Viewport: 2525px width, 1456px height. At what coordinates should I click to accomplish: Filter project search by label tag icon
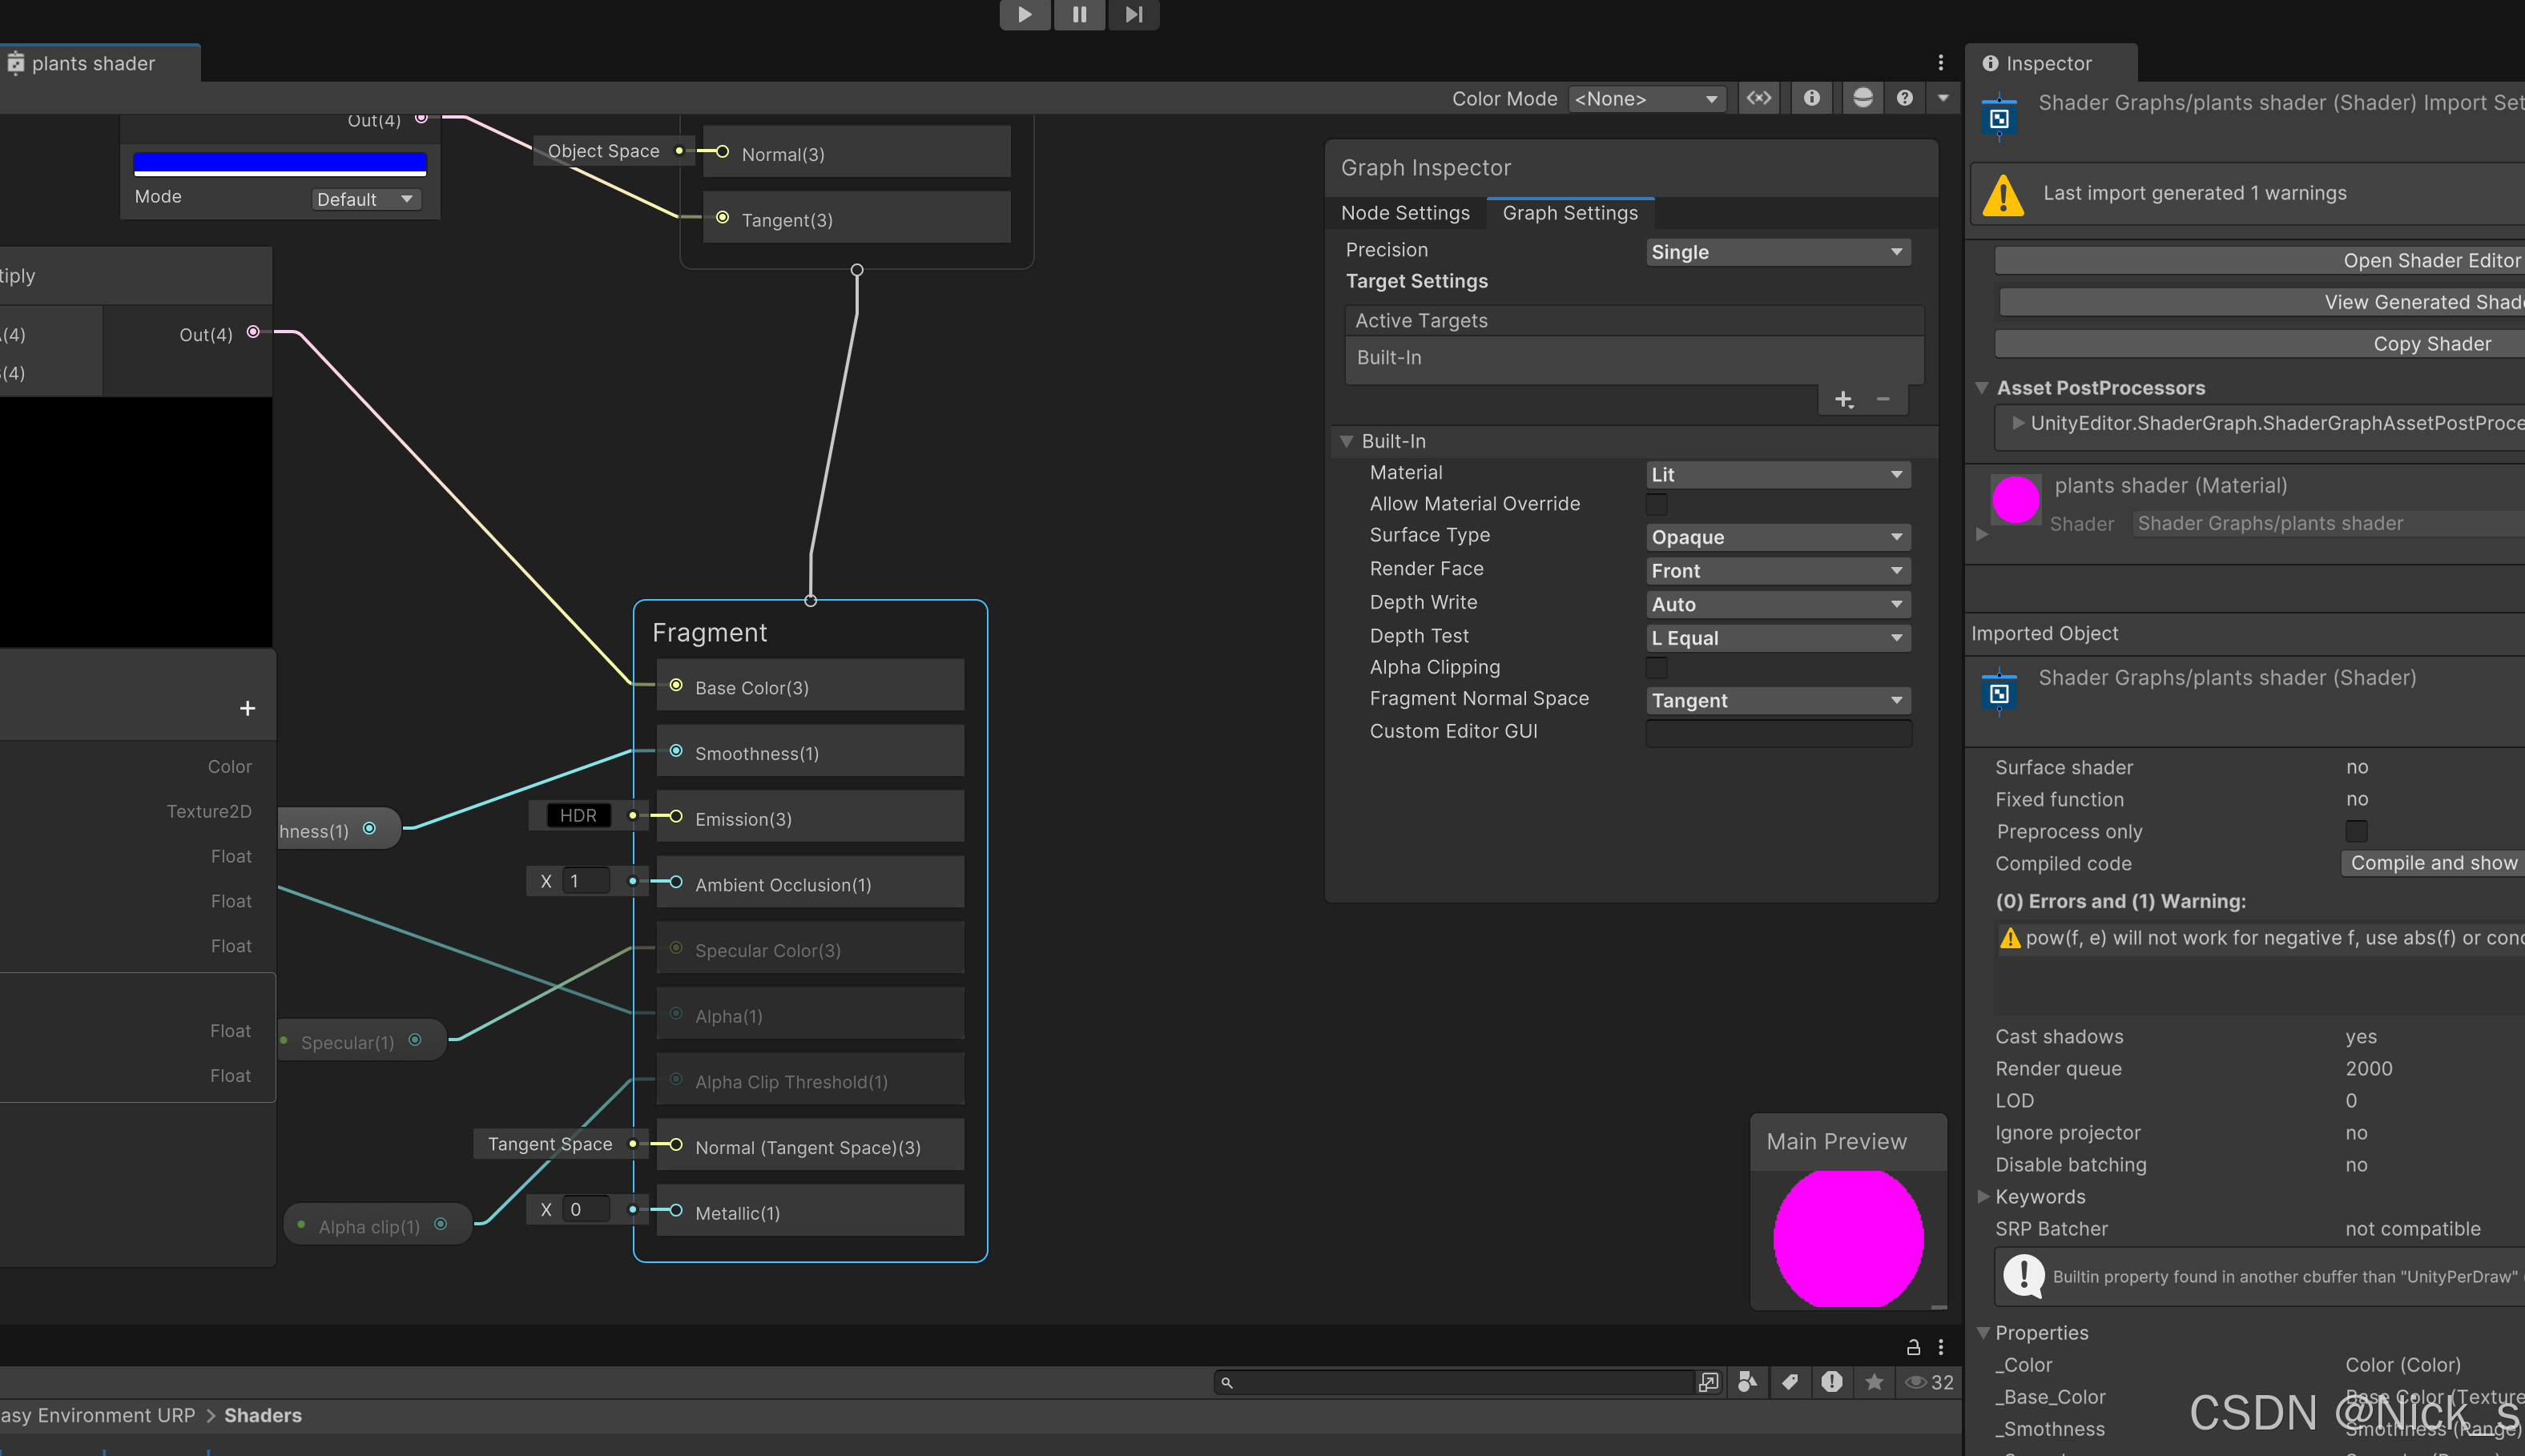1790,1382
